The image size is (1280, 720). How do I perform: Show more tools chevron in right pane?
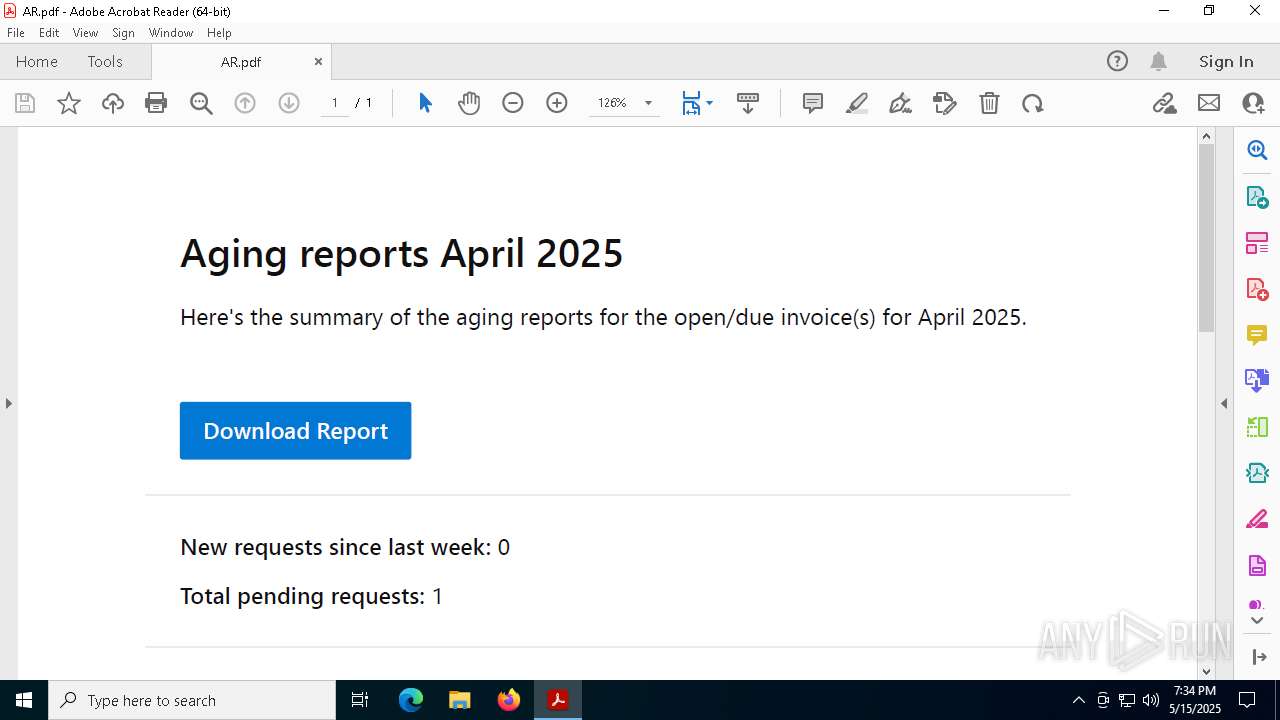(x=1257, y=621)
